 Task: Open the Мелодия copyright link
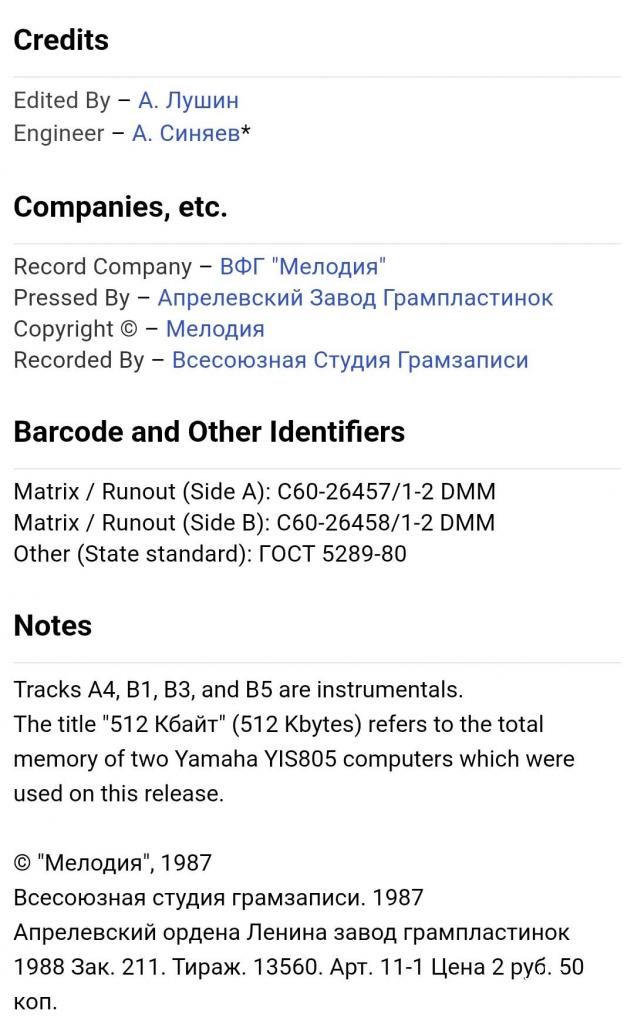[x=215, y=328]
